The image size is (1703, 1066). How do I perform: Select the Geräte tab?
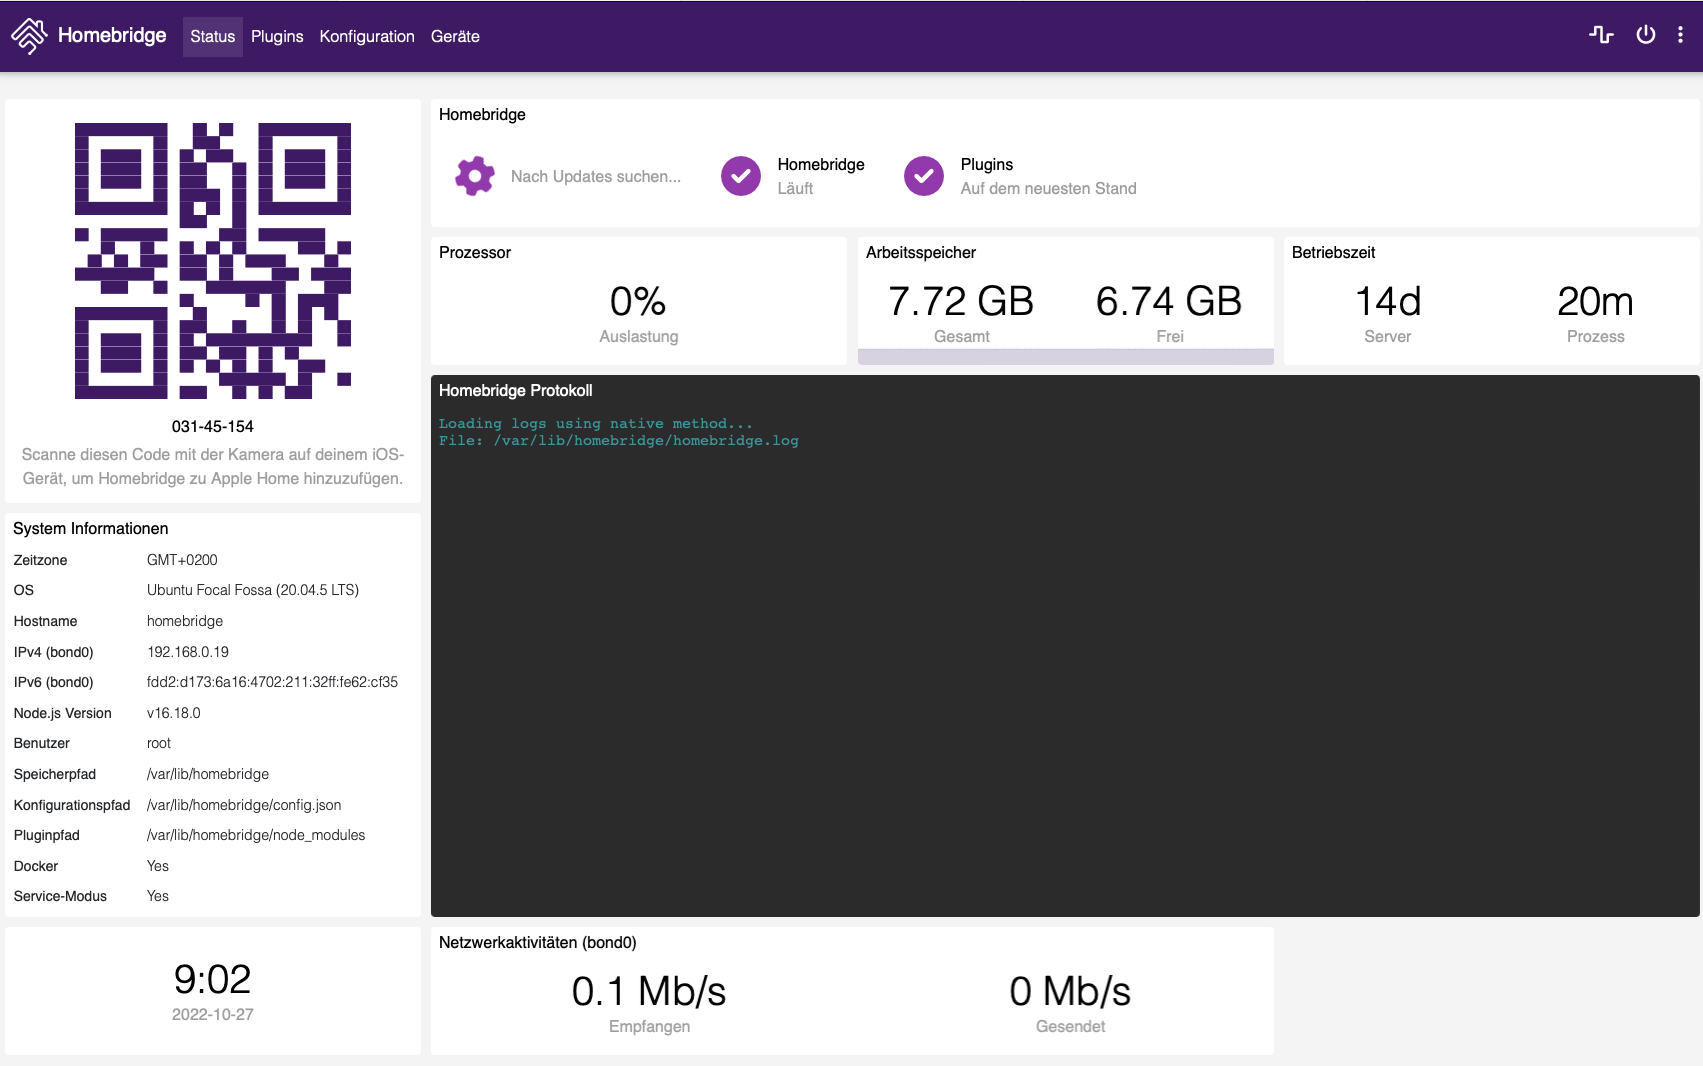[455, 36]
